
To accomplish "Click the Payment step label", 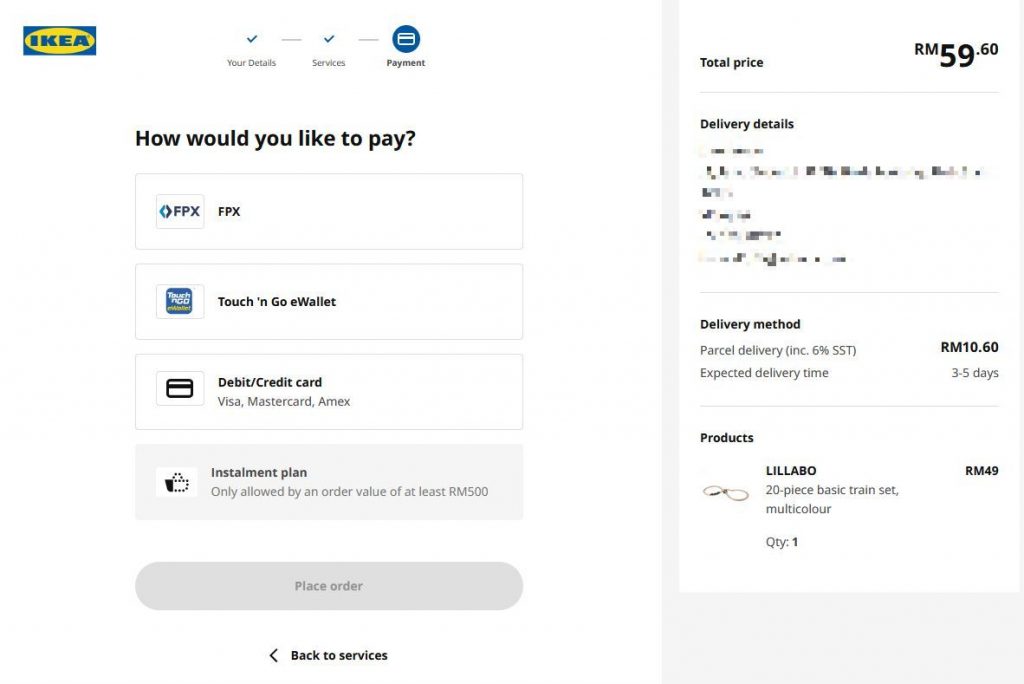I will tap(406, 63).
